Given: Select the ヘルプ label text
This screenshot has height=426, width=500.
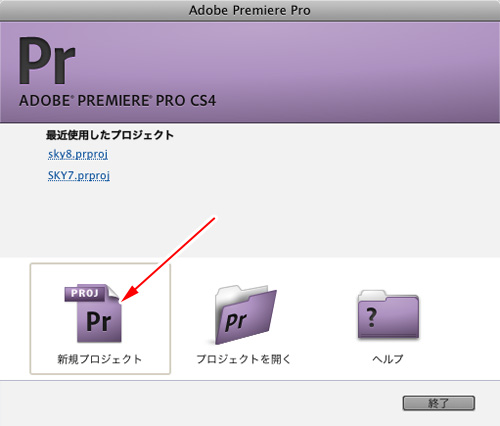Looking at the screenshot, I should coord(388,359).
